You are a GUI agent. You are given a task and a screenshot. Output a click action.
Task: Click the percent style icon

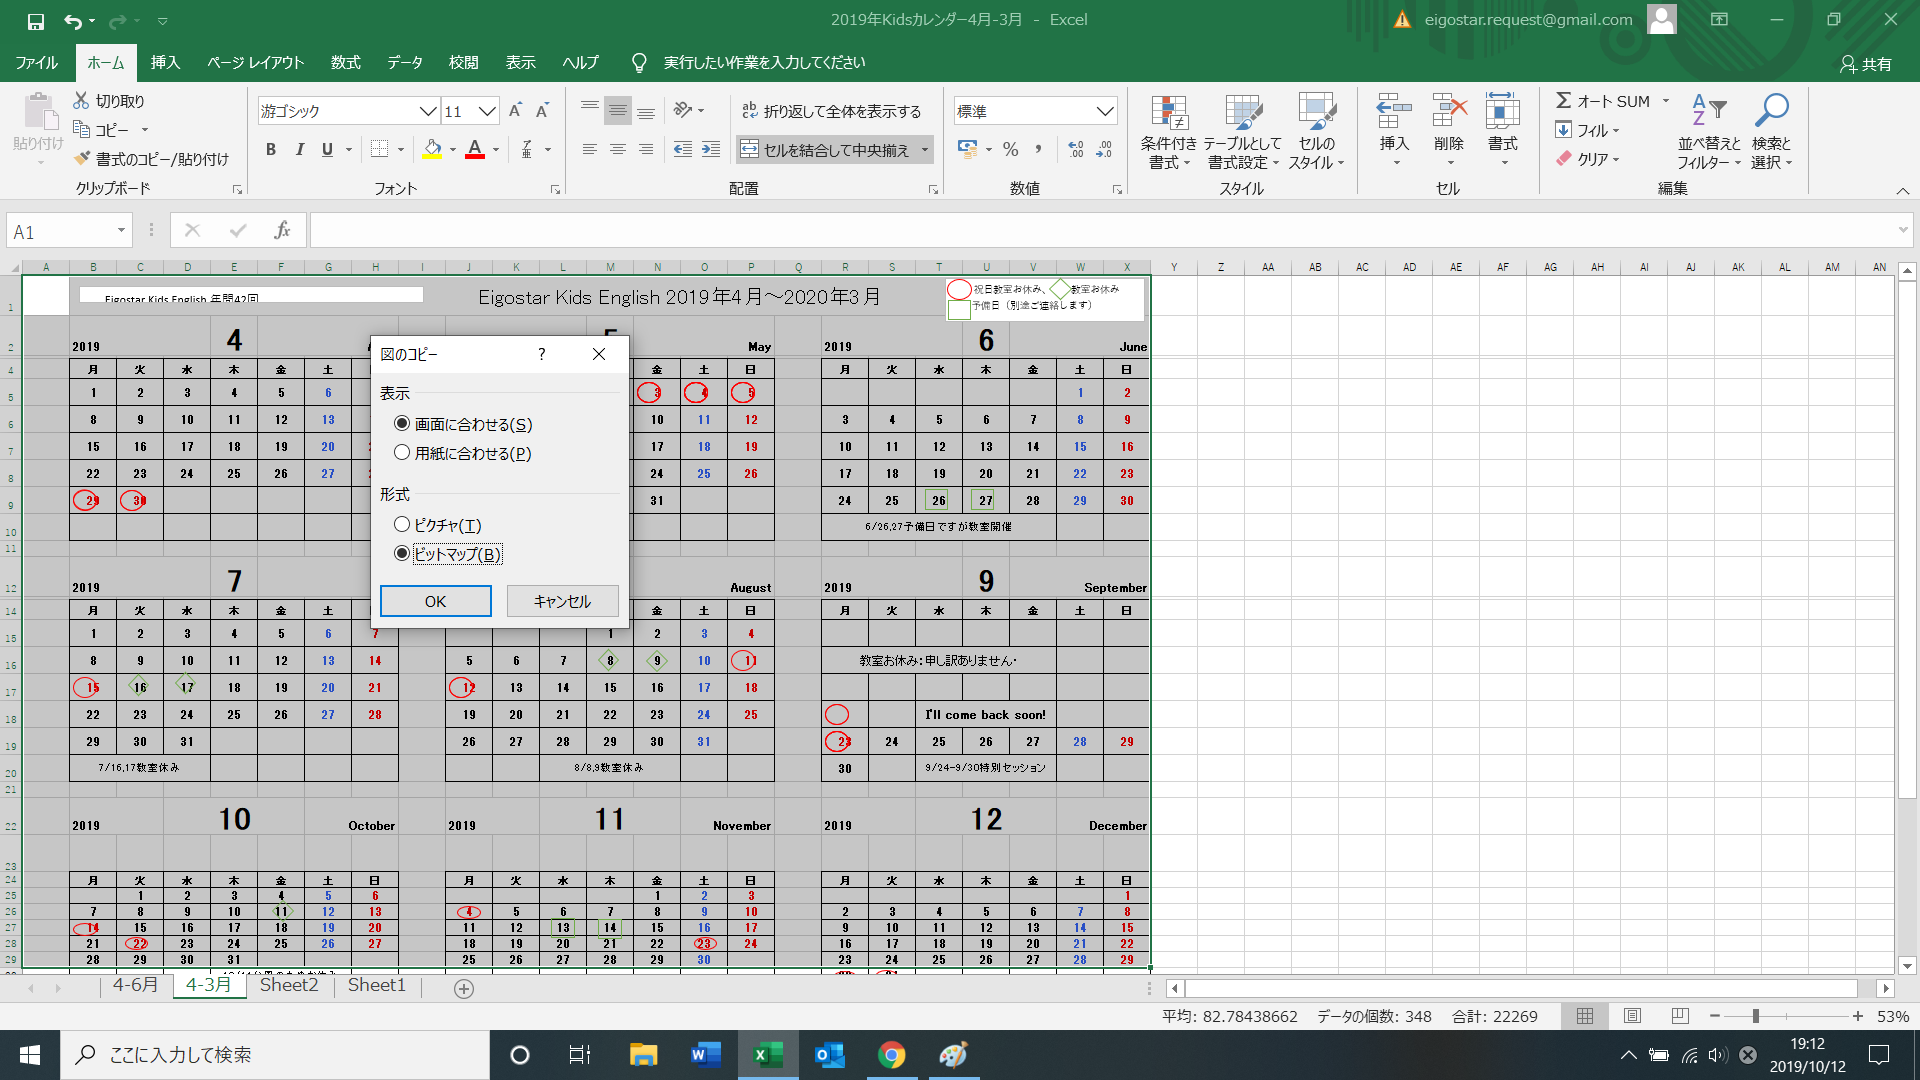click(x=1011, y=150)
